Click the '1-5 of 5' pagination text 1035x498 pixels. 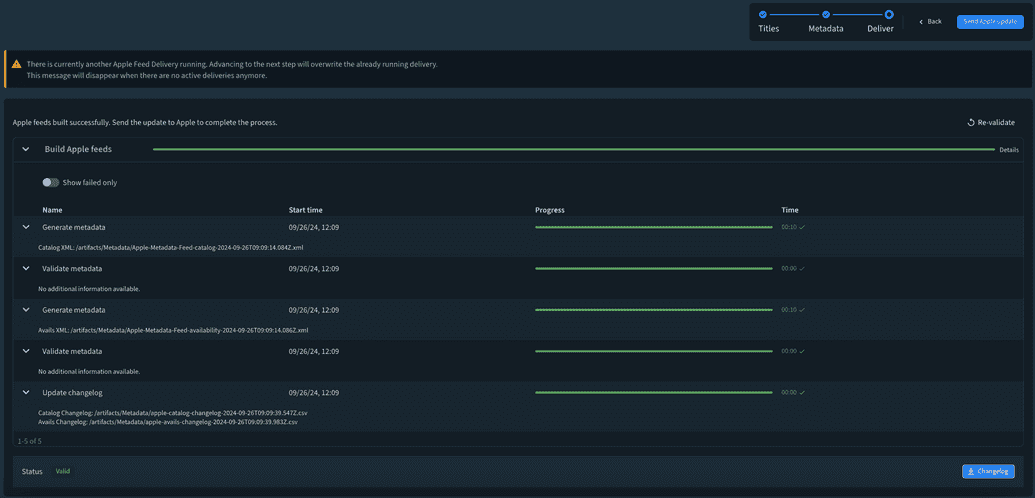pyautogui.click(x=30, y=440)
